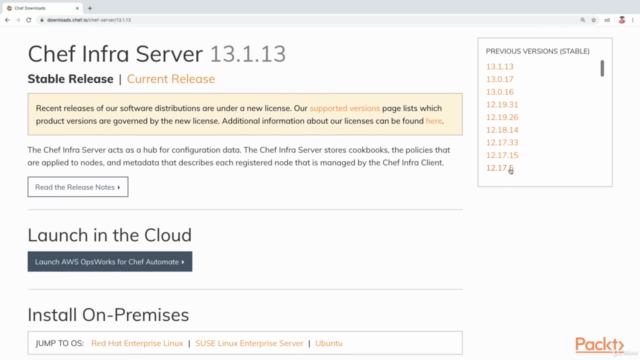
Task: Select version 12.19.26
Action: [x=502, y=117]
